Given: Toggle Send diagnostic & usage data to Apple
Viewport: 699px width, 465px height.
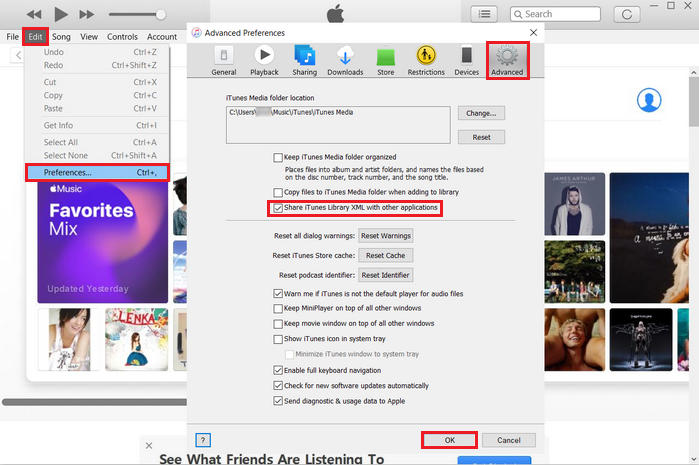Looking at the screenshot, I should point(278,401).
